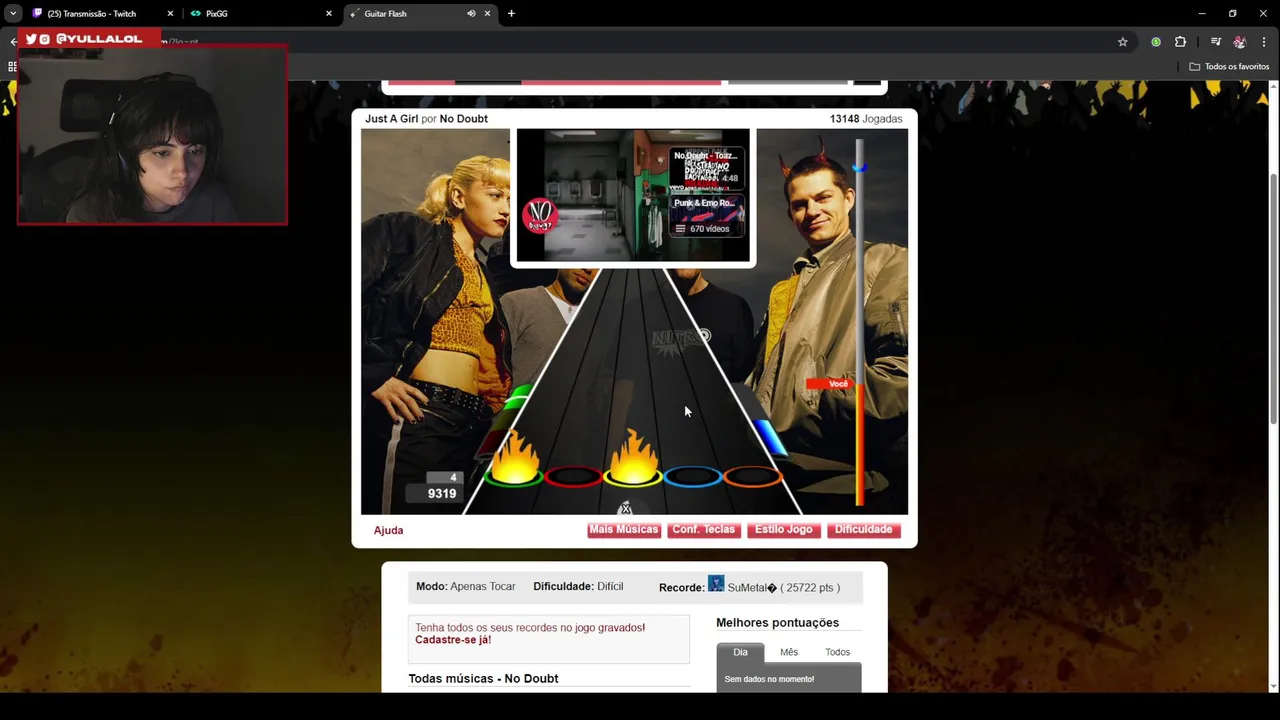Click the page vertical scrollbar
The image size is (1280, 720).
(1273, 300)
